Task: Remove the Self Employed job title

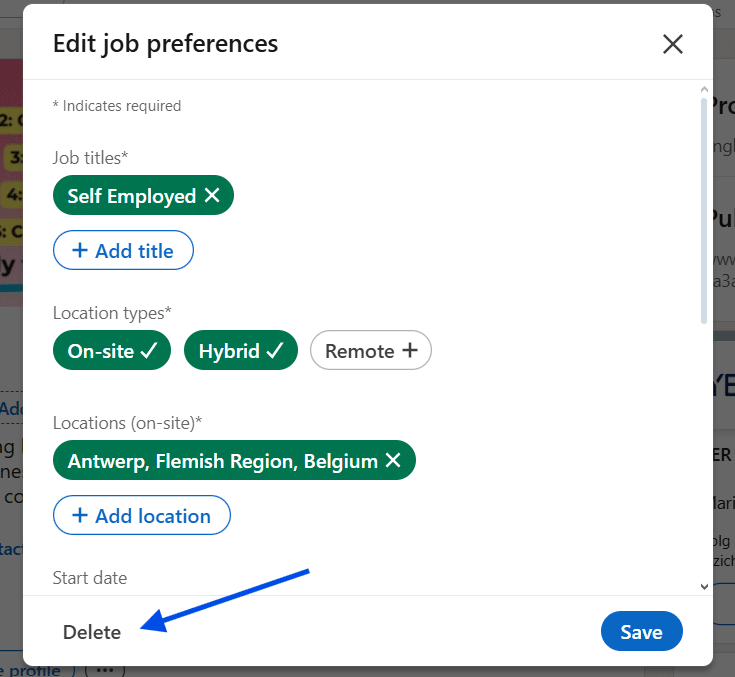Action: point(212,196)
